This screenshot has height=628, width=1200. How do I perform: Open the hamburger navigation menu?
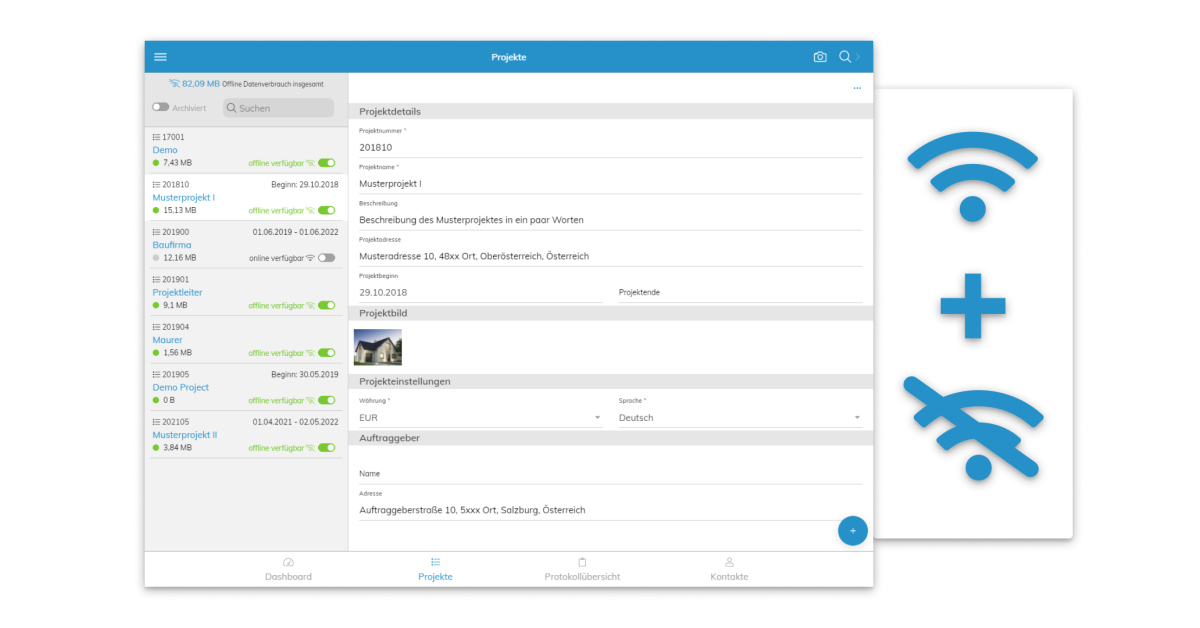(161, 56)
